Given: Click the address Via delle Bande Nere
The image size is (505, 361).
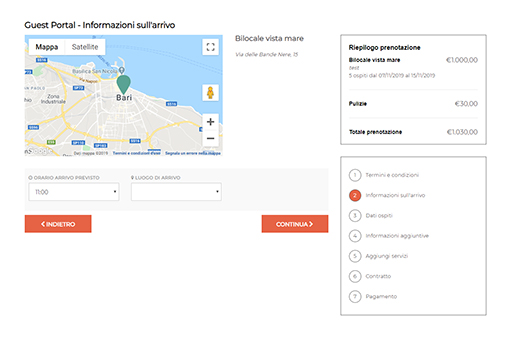Looking at the screenshot, I should point(267,54).
